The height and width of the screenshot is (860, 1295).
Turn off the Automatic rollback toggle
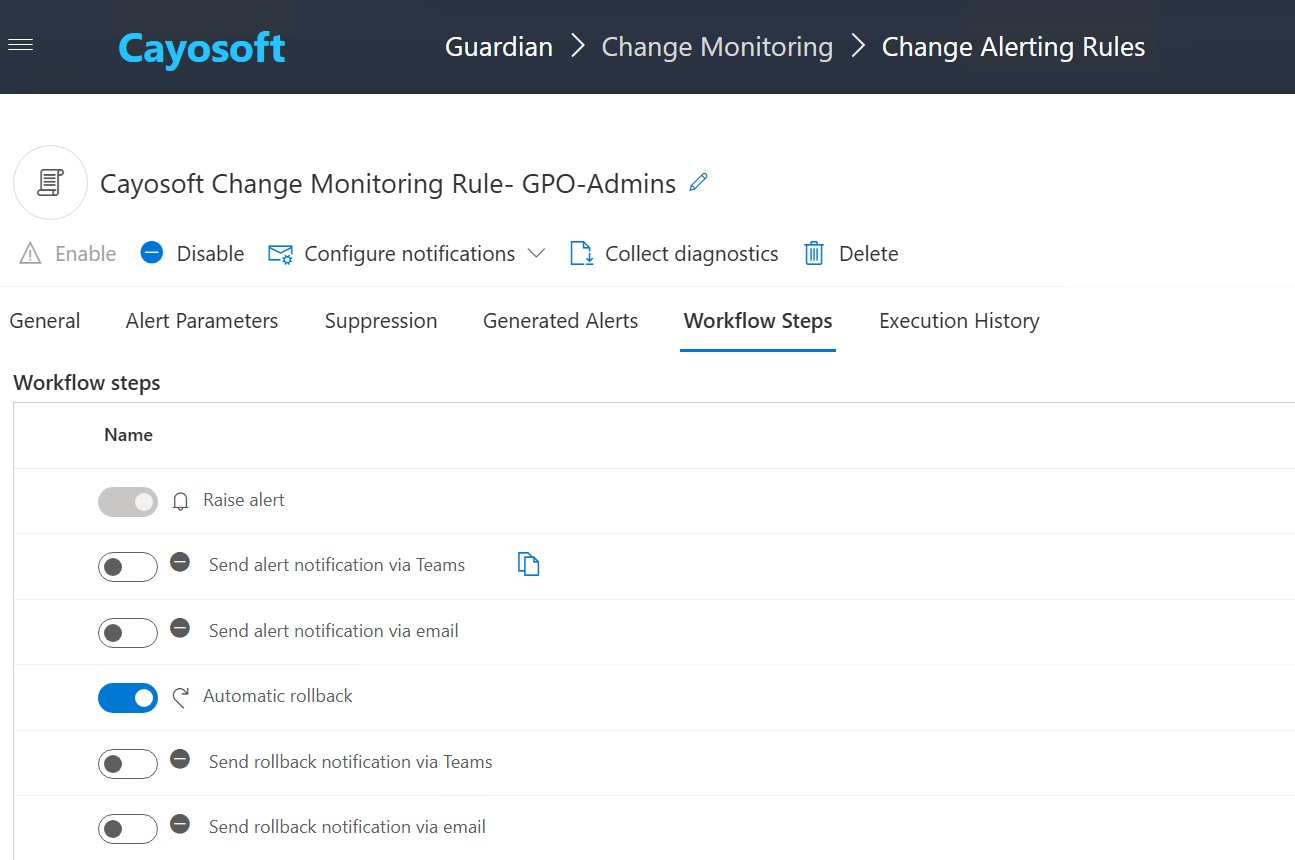click(x=128, y=698)
